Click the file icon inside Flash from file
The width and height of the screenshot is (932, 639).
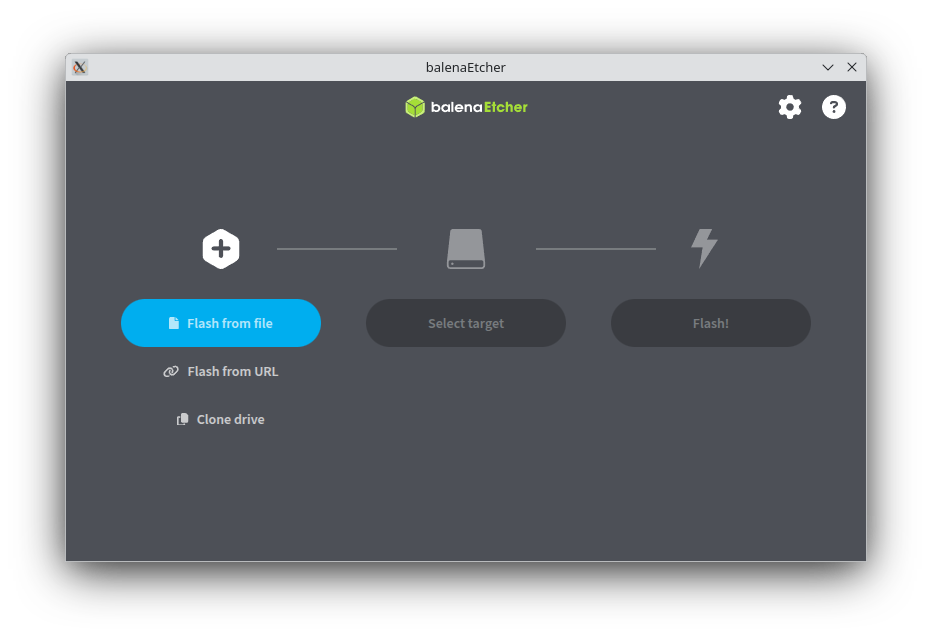(174, 324)
